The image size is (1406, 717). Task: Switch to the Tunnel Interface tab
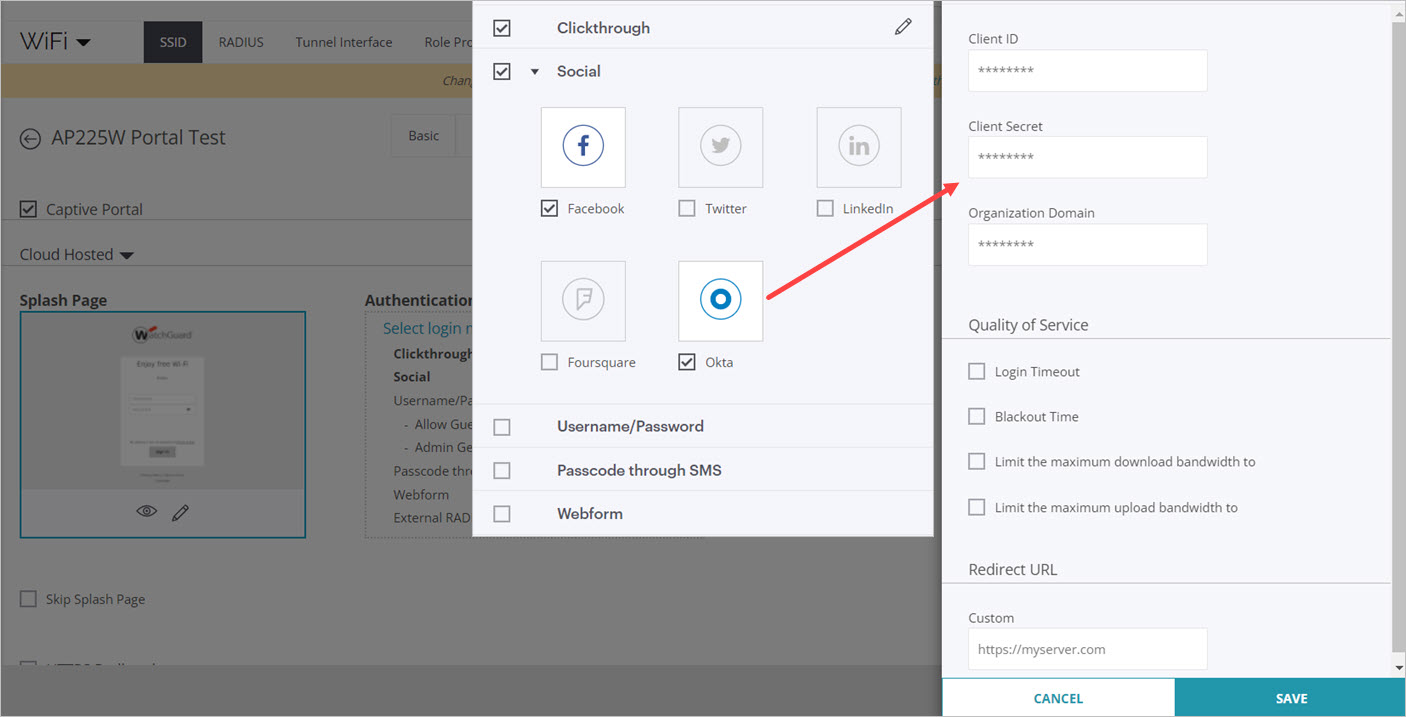343,42
